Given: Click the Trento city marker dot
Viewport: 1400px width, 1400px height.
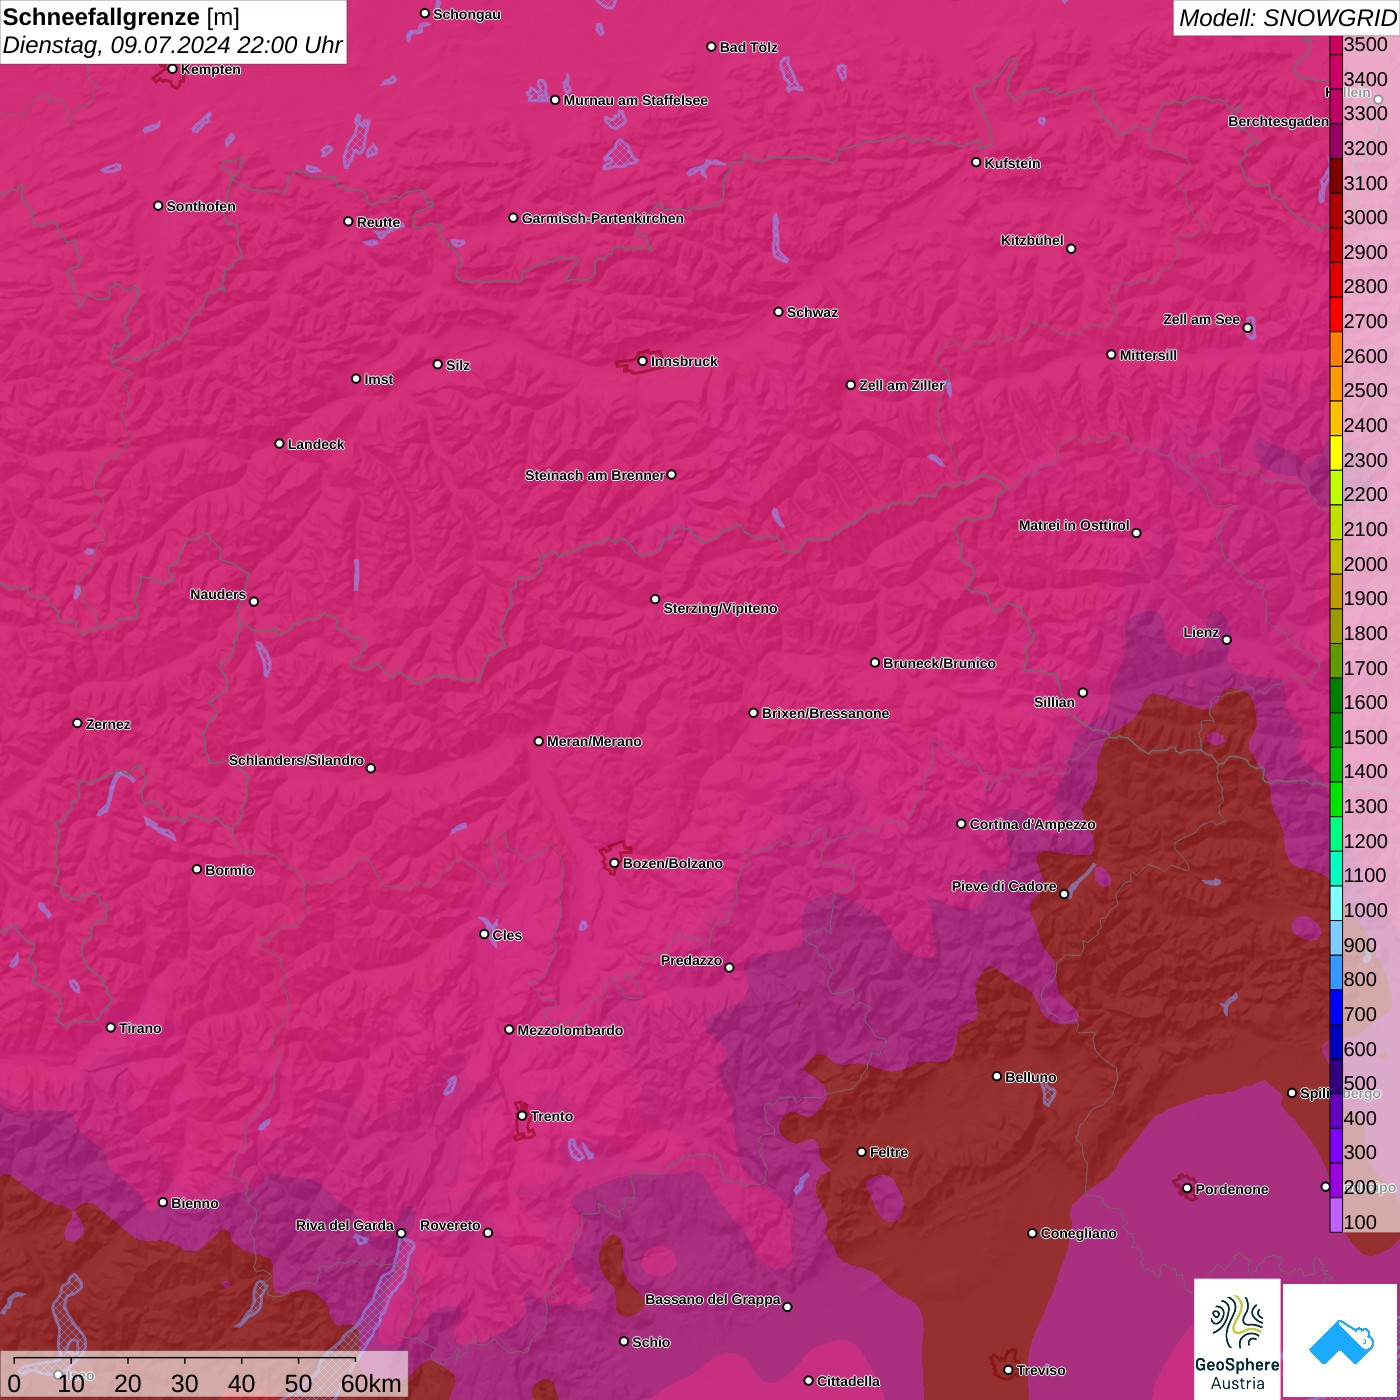Looking at the screenshot, I should pyautogui.click(x=522, y=1116).
